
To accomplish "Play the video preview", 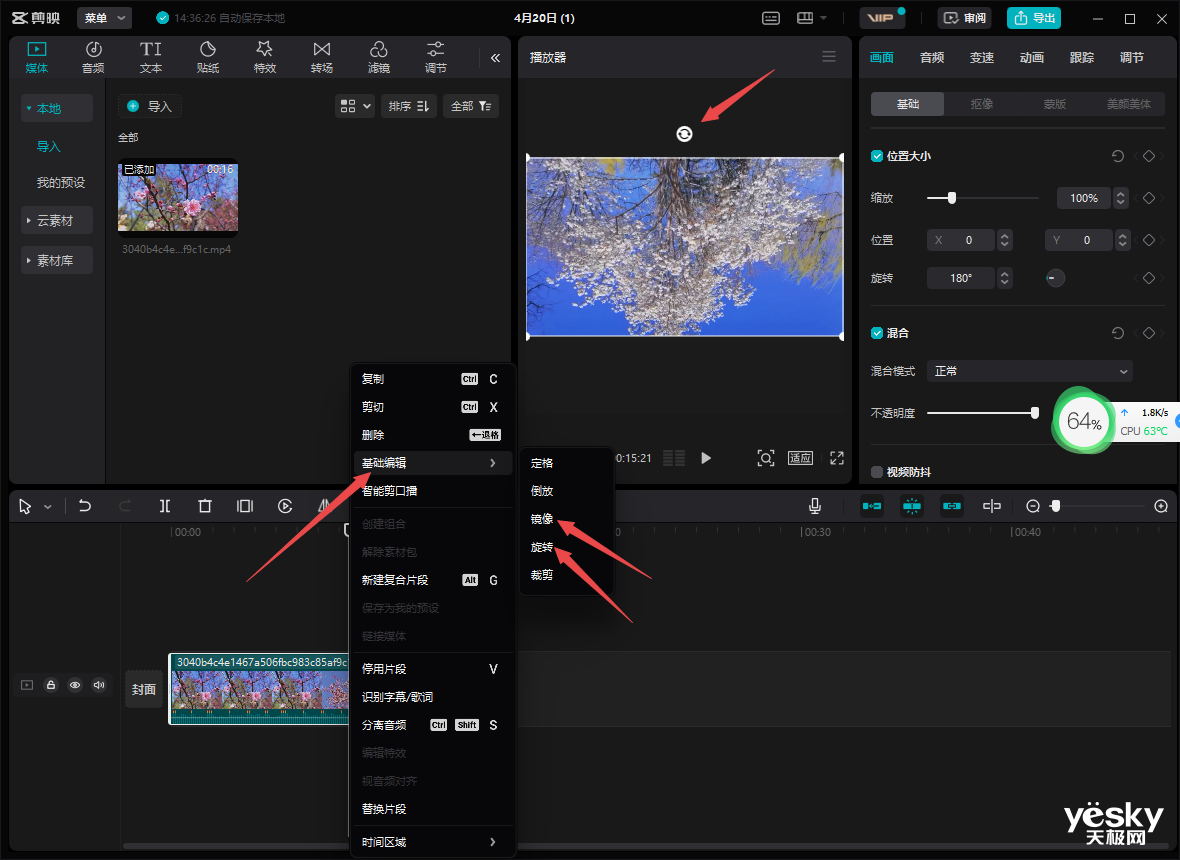I will 706,457.
